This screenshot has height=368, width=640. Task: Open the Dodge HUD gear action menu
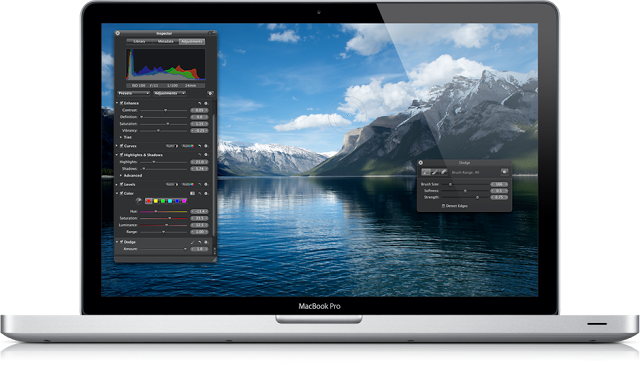click(504, 172)
